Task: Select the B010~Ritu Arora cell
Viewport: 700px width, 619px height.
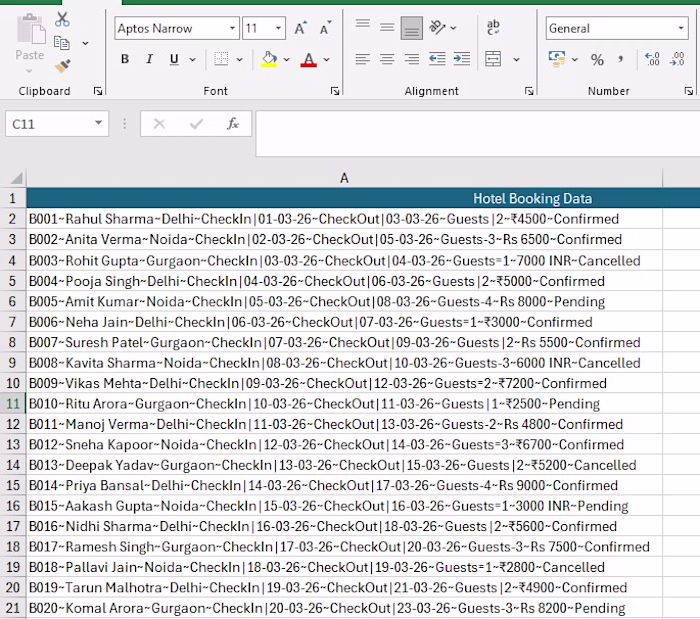Action: [344, 404]
